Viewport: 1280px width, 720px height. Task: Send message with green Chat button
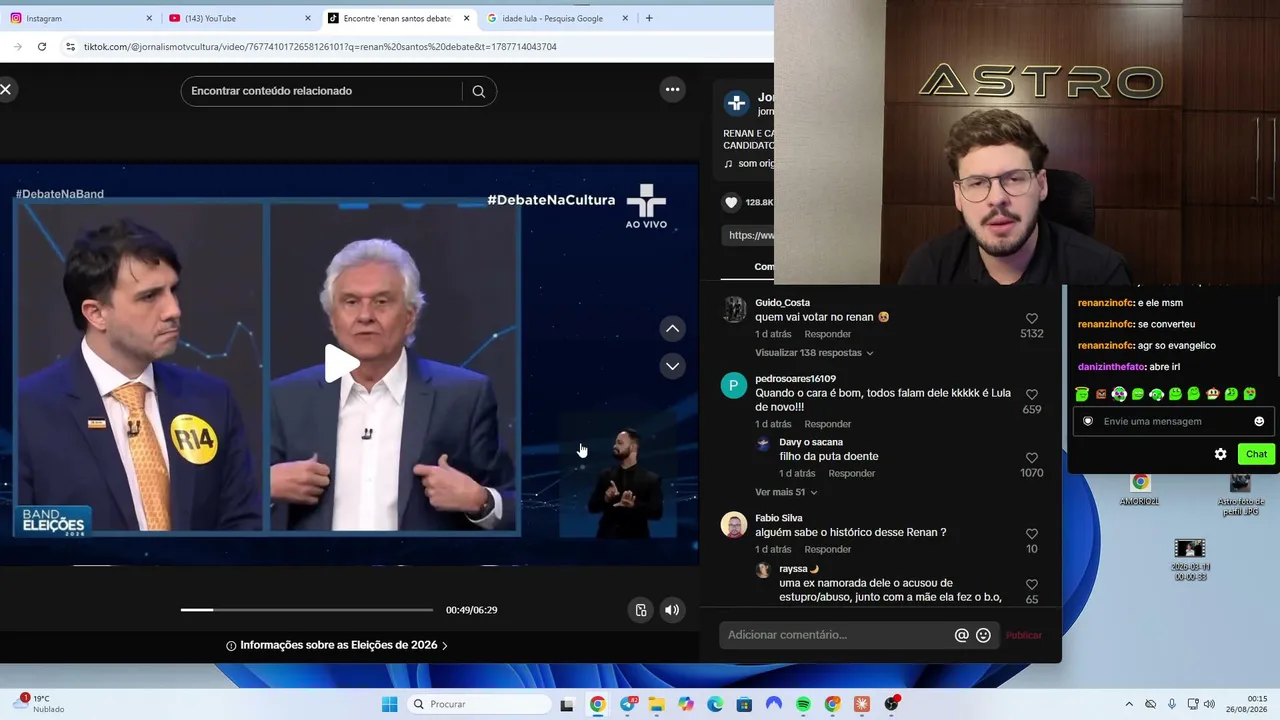[x=1256, y=454]
